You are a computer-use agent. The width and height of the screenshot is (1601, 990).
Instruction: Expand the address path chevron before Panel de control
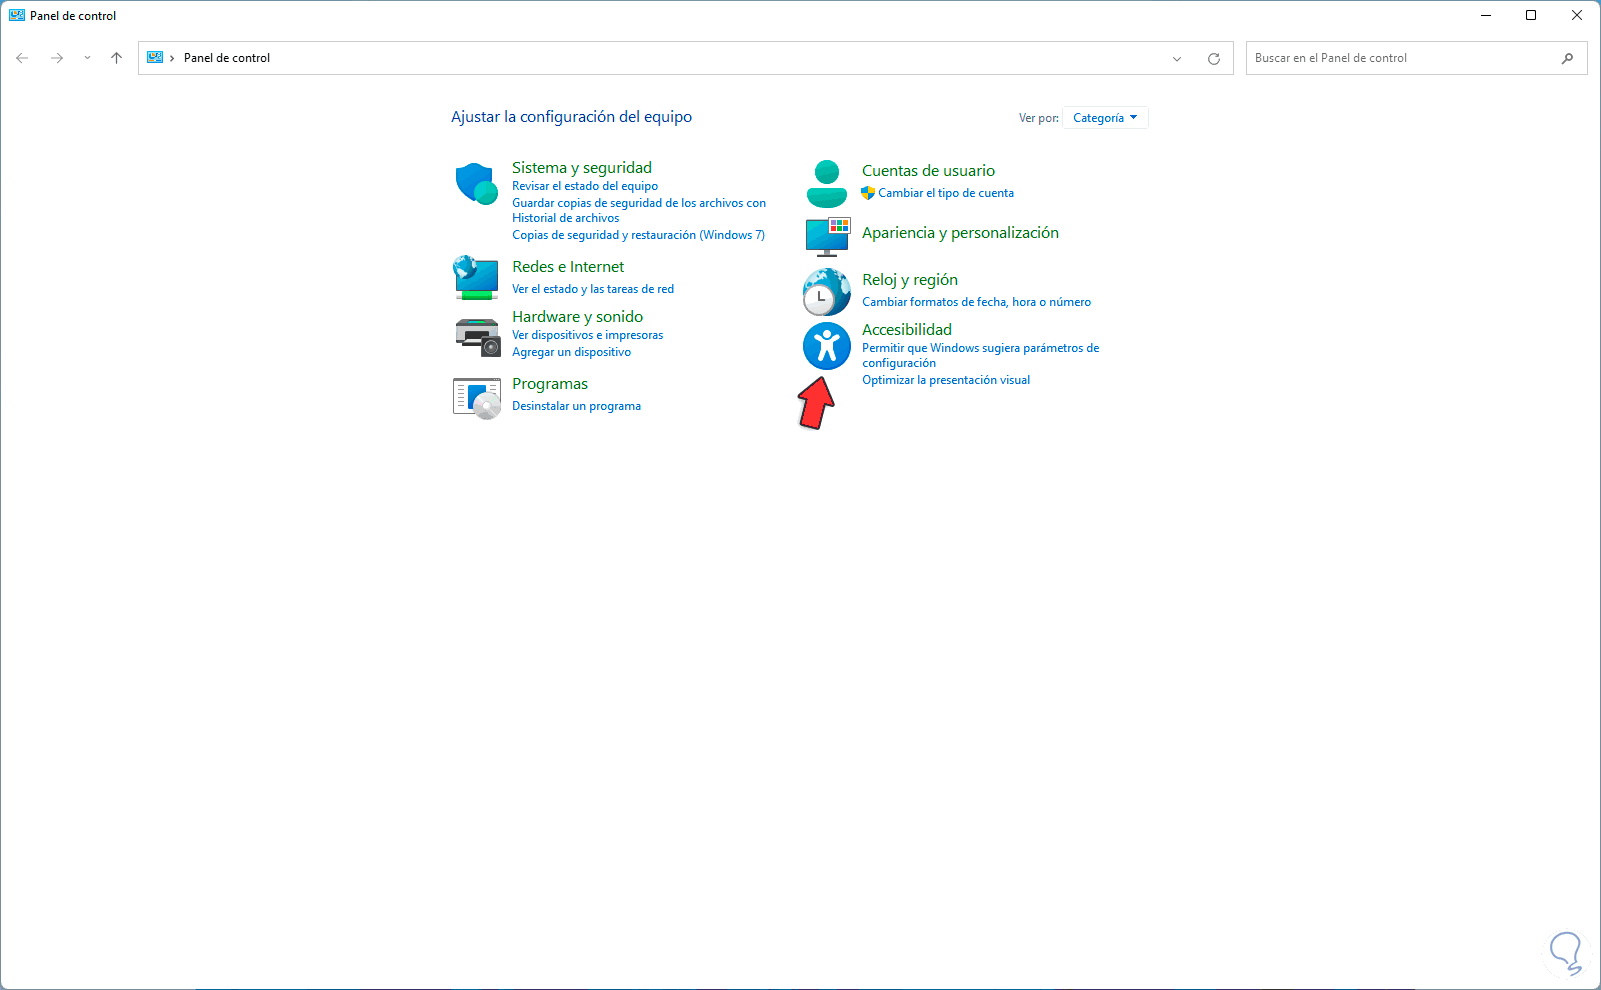(x=172, y=58)
